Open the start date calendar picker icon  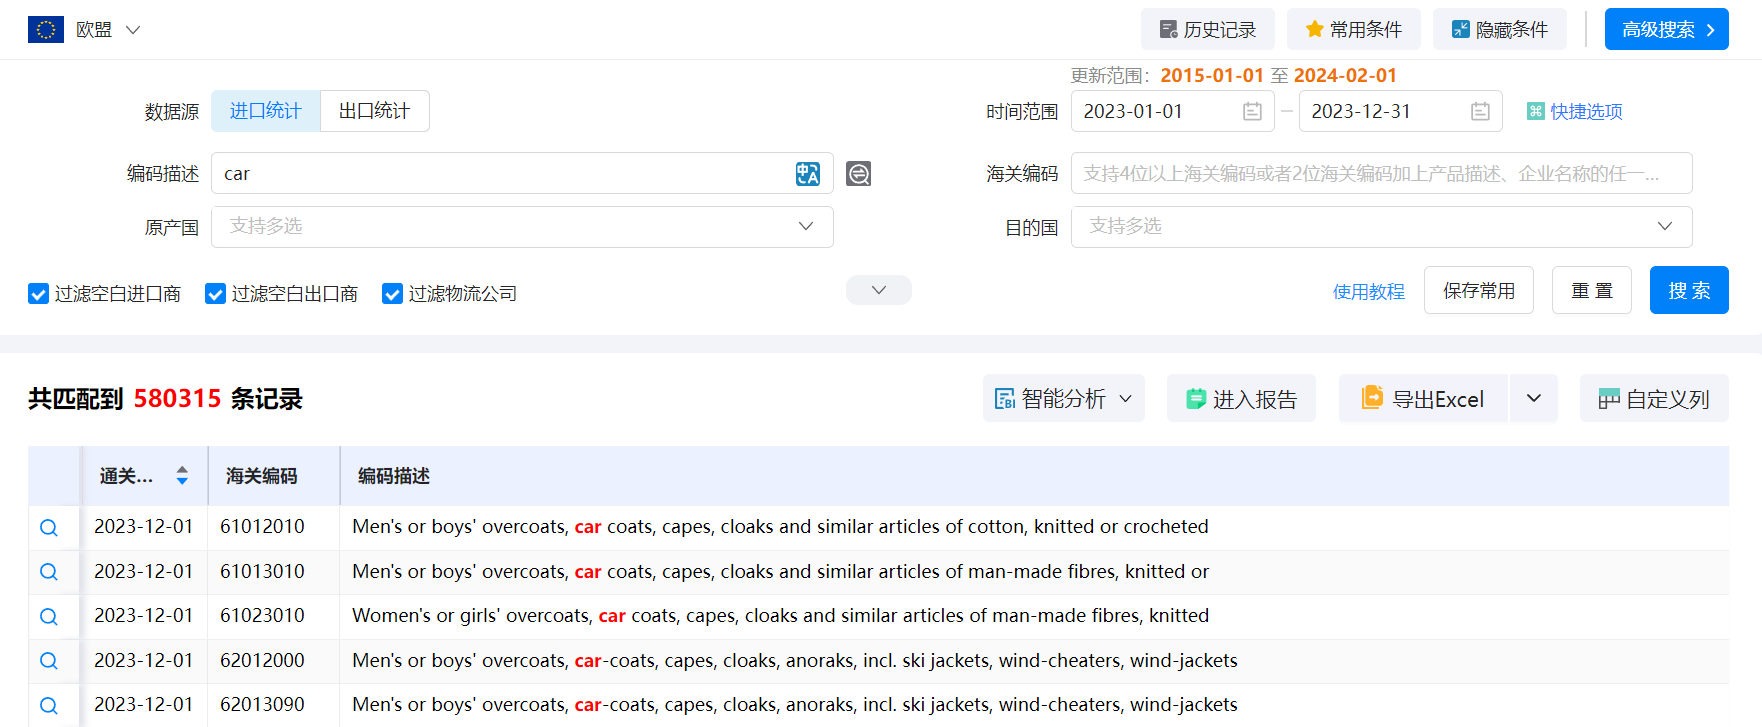click(x=1251, y=112)
